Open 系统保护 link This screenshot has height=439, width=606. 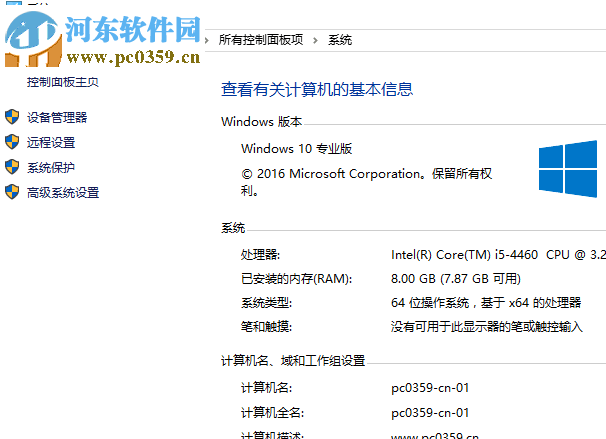[x=51, y=167]
